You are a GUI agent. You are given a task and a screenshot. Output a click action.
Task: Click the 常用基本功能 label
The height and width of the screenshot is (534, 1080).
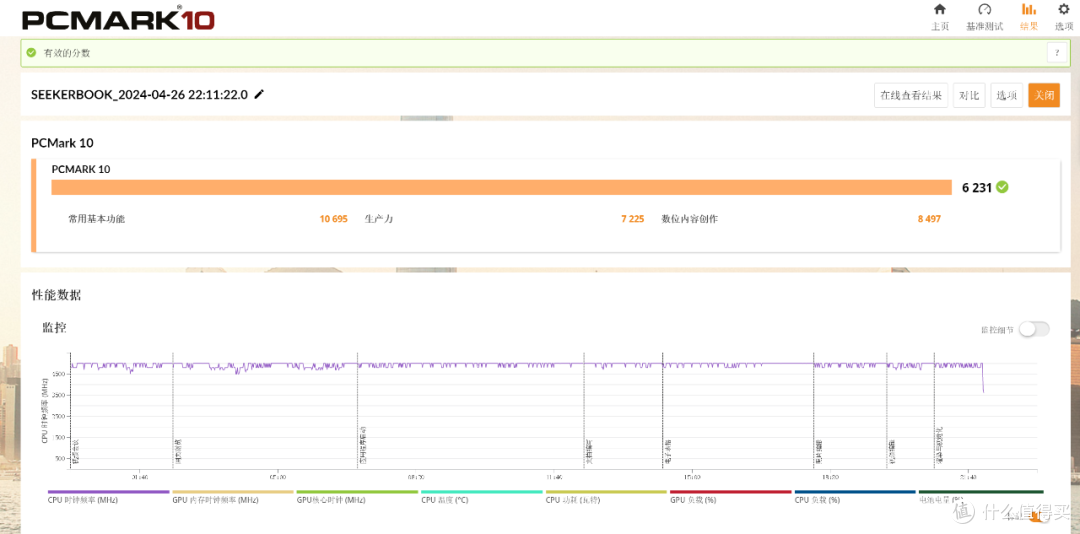pos(96,219)
